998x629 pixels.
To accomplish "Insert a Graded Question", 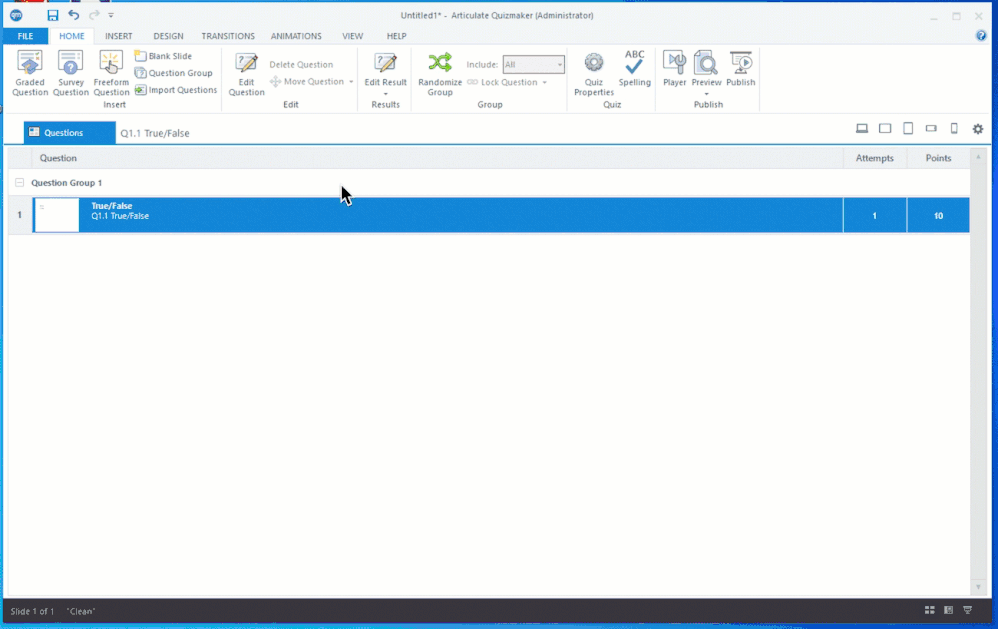I will tap(30, 73).
